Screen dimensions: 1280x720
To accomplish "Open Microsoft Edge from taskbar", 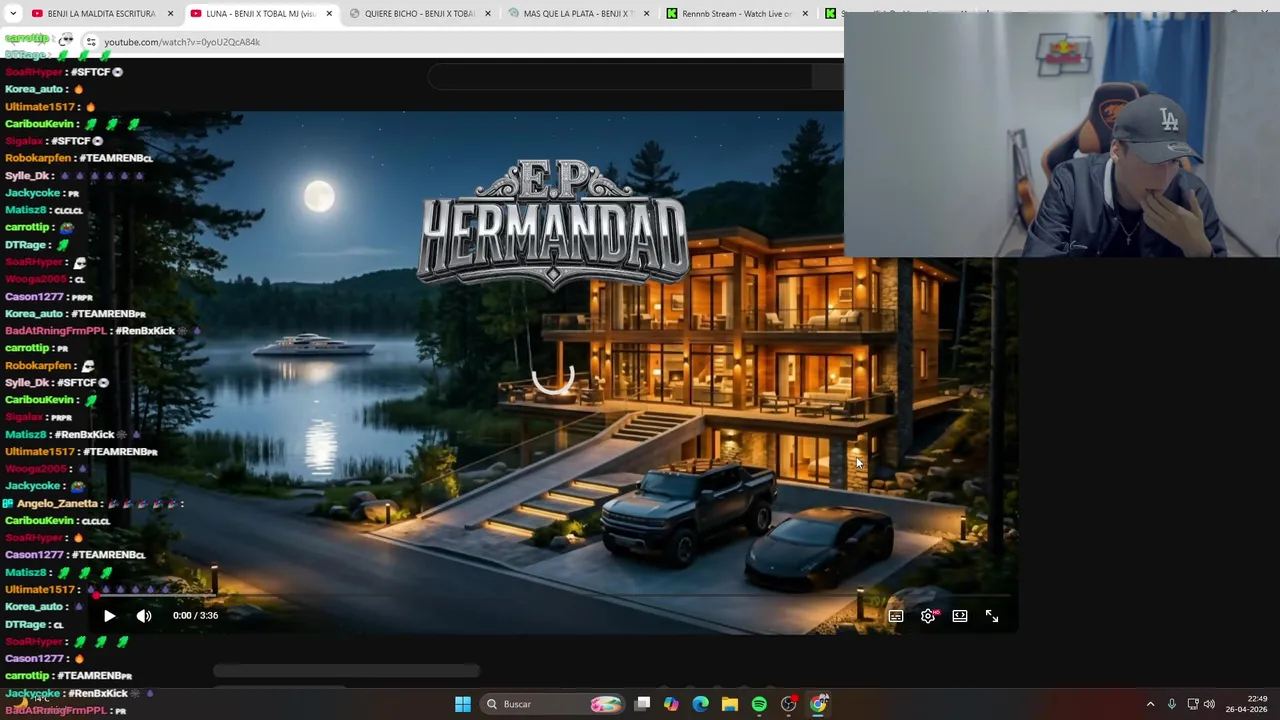I will coord(701,704).
